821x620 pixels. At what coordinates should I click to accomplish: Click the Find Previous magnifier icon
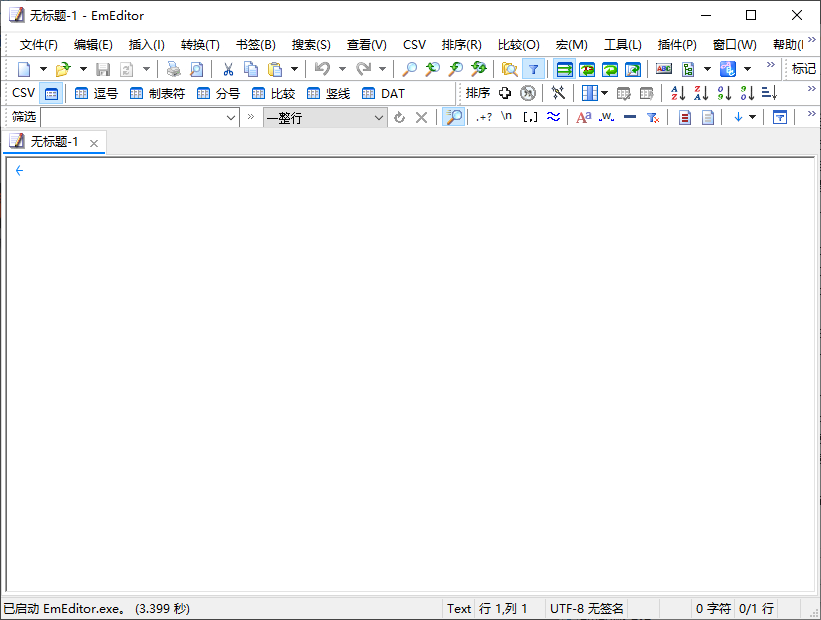coord(432,69)
